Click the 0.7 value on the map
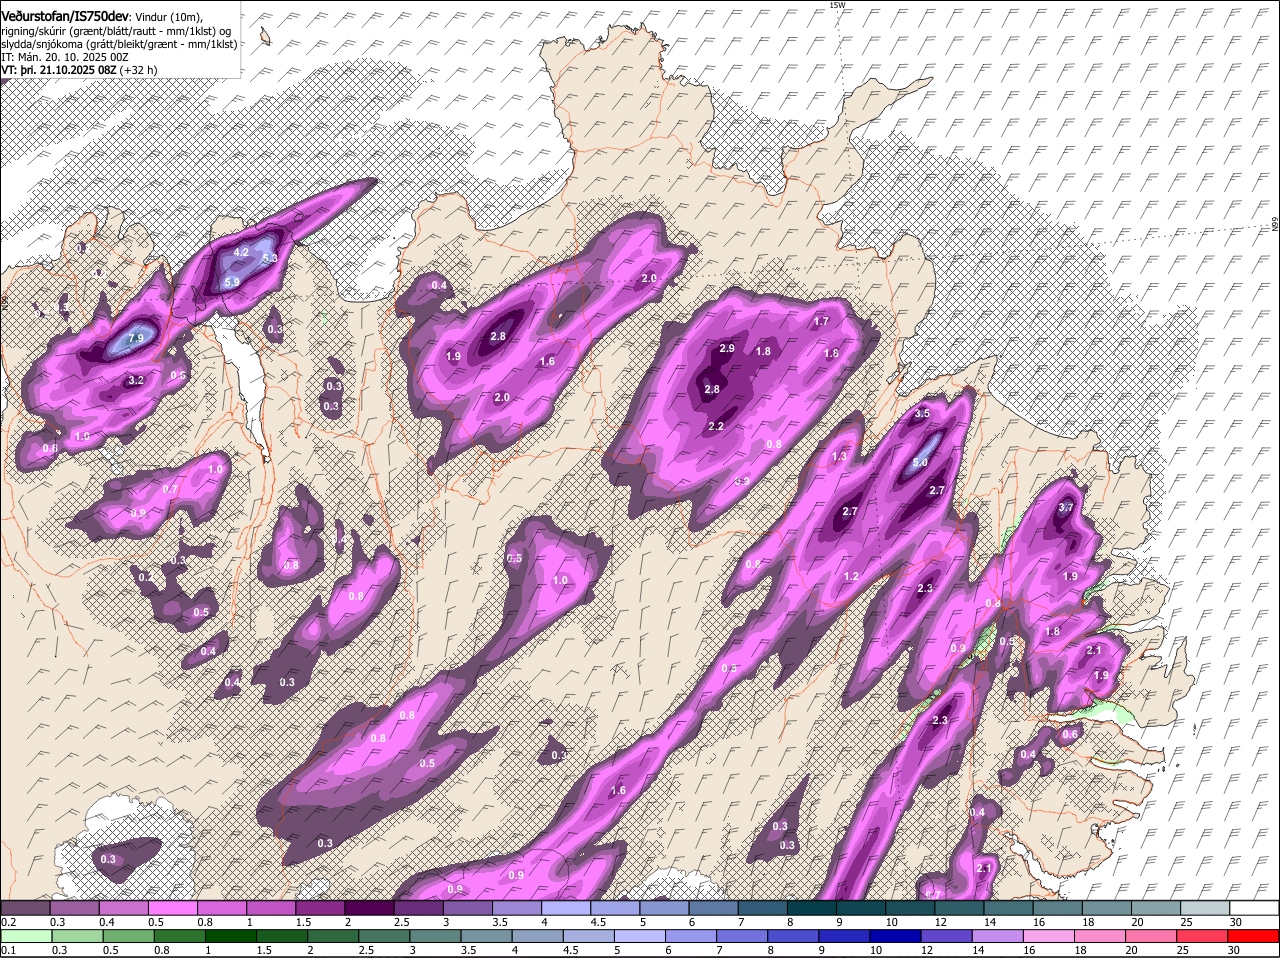The height and width of the screenshot is (958, 1280). coord(170,490)
